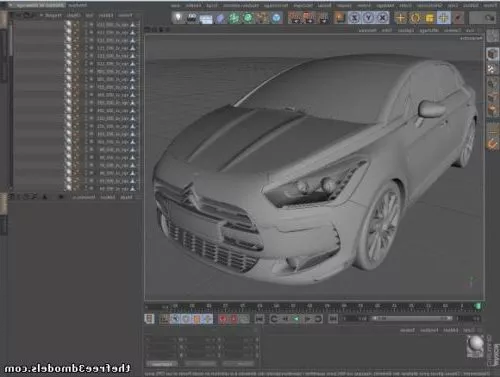The image size is (500, 377).
Task: Click the Render View clapper icon
Action: coord(323,18)
